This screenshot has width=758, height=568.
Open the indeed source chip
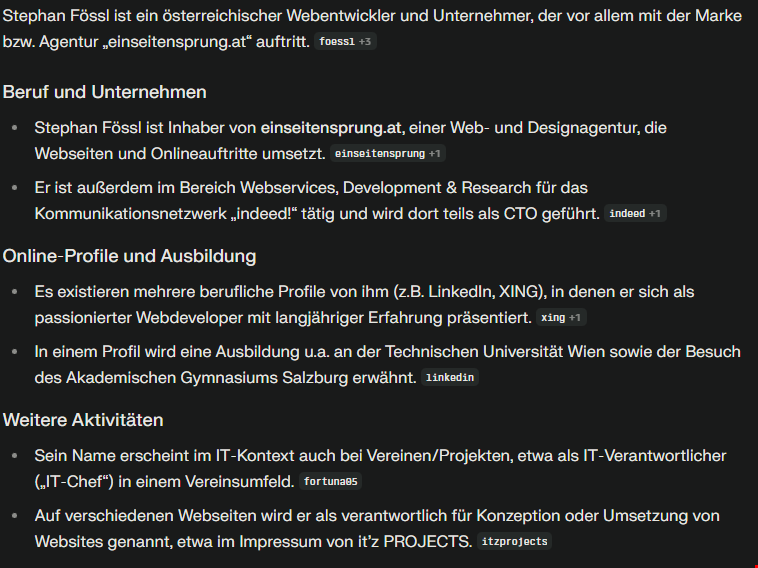(635, 214)
